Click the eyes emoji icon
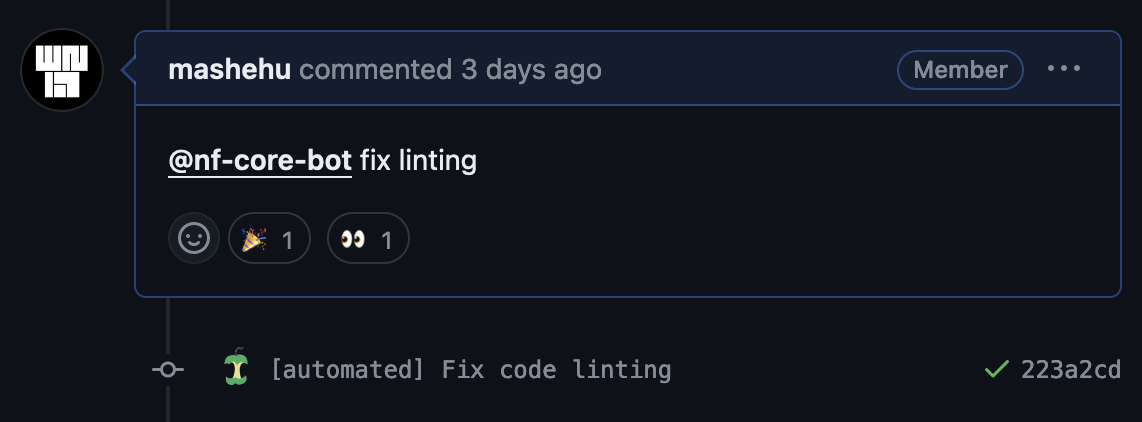The height and width of the screenshot is (422, 1142). (352, 239)
